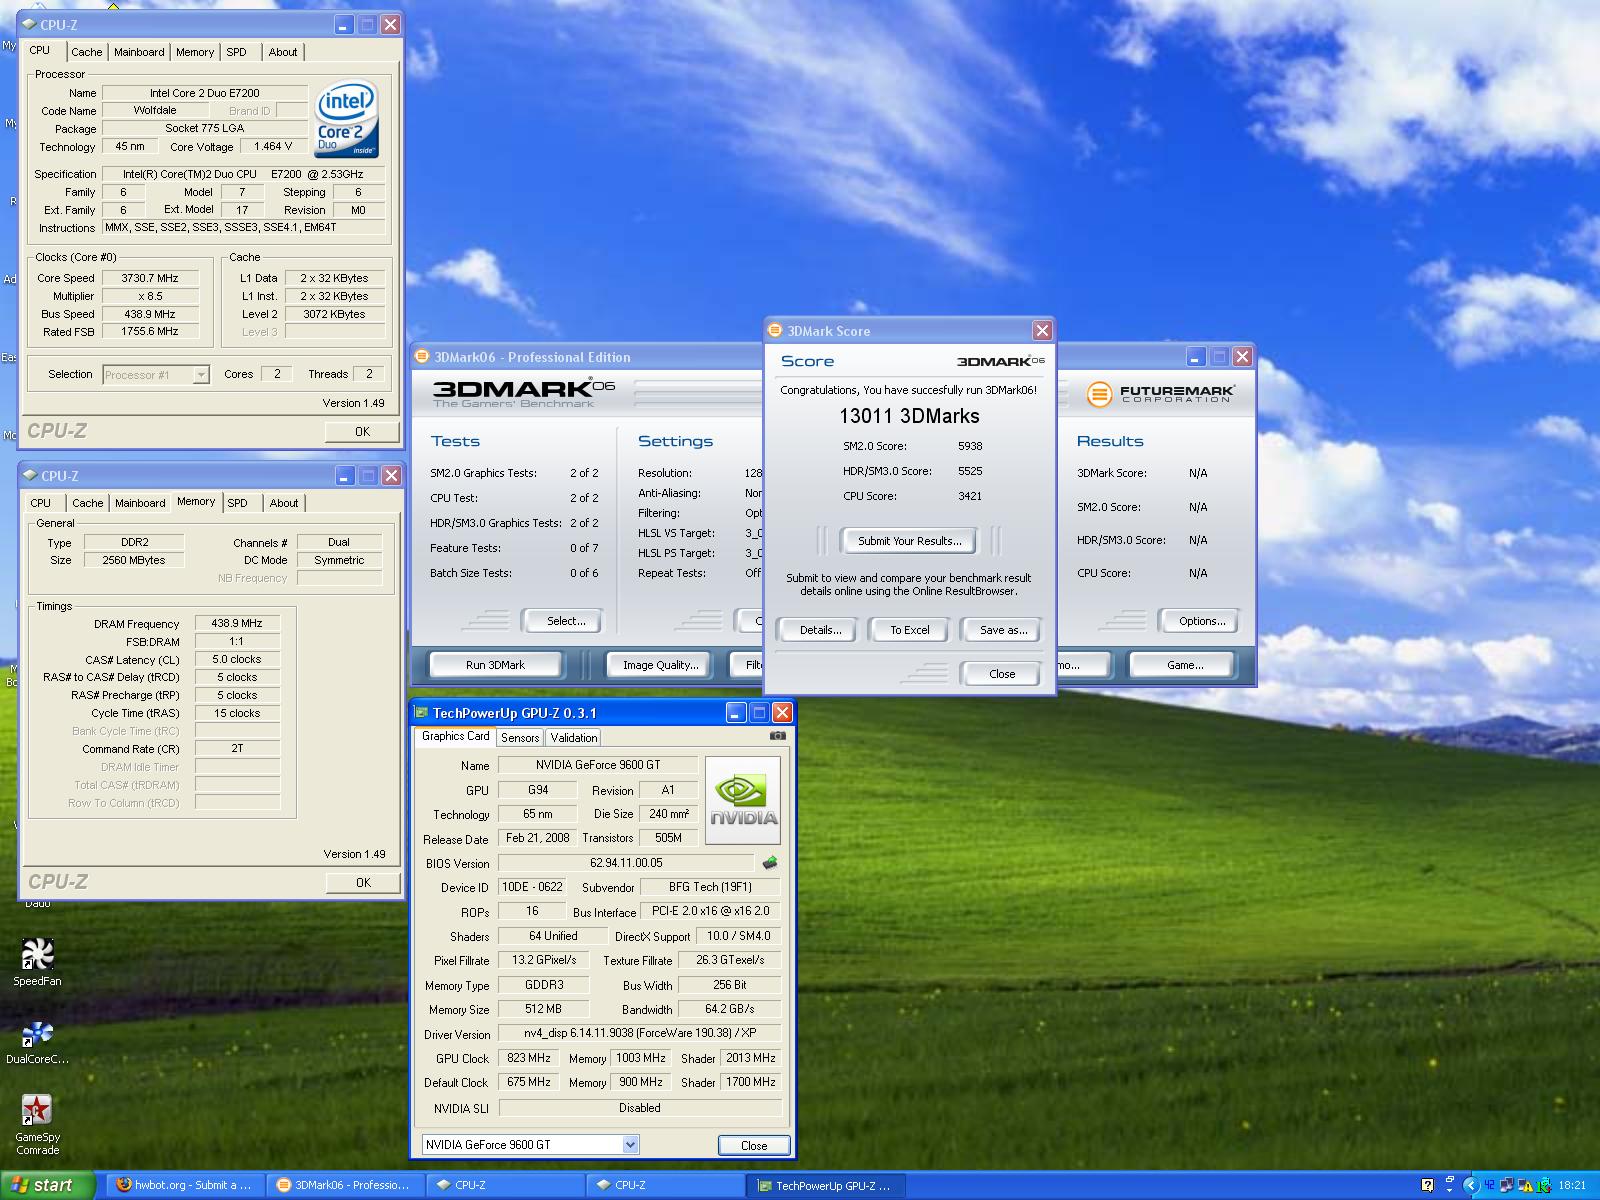Switch to the hwbot.org taskbar window
Image resolution: width=1600 pixels, height=1200 pixels.
point(185,1185)
